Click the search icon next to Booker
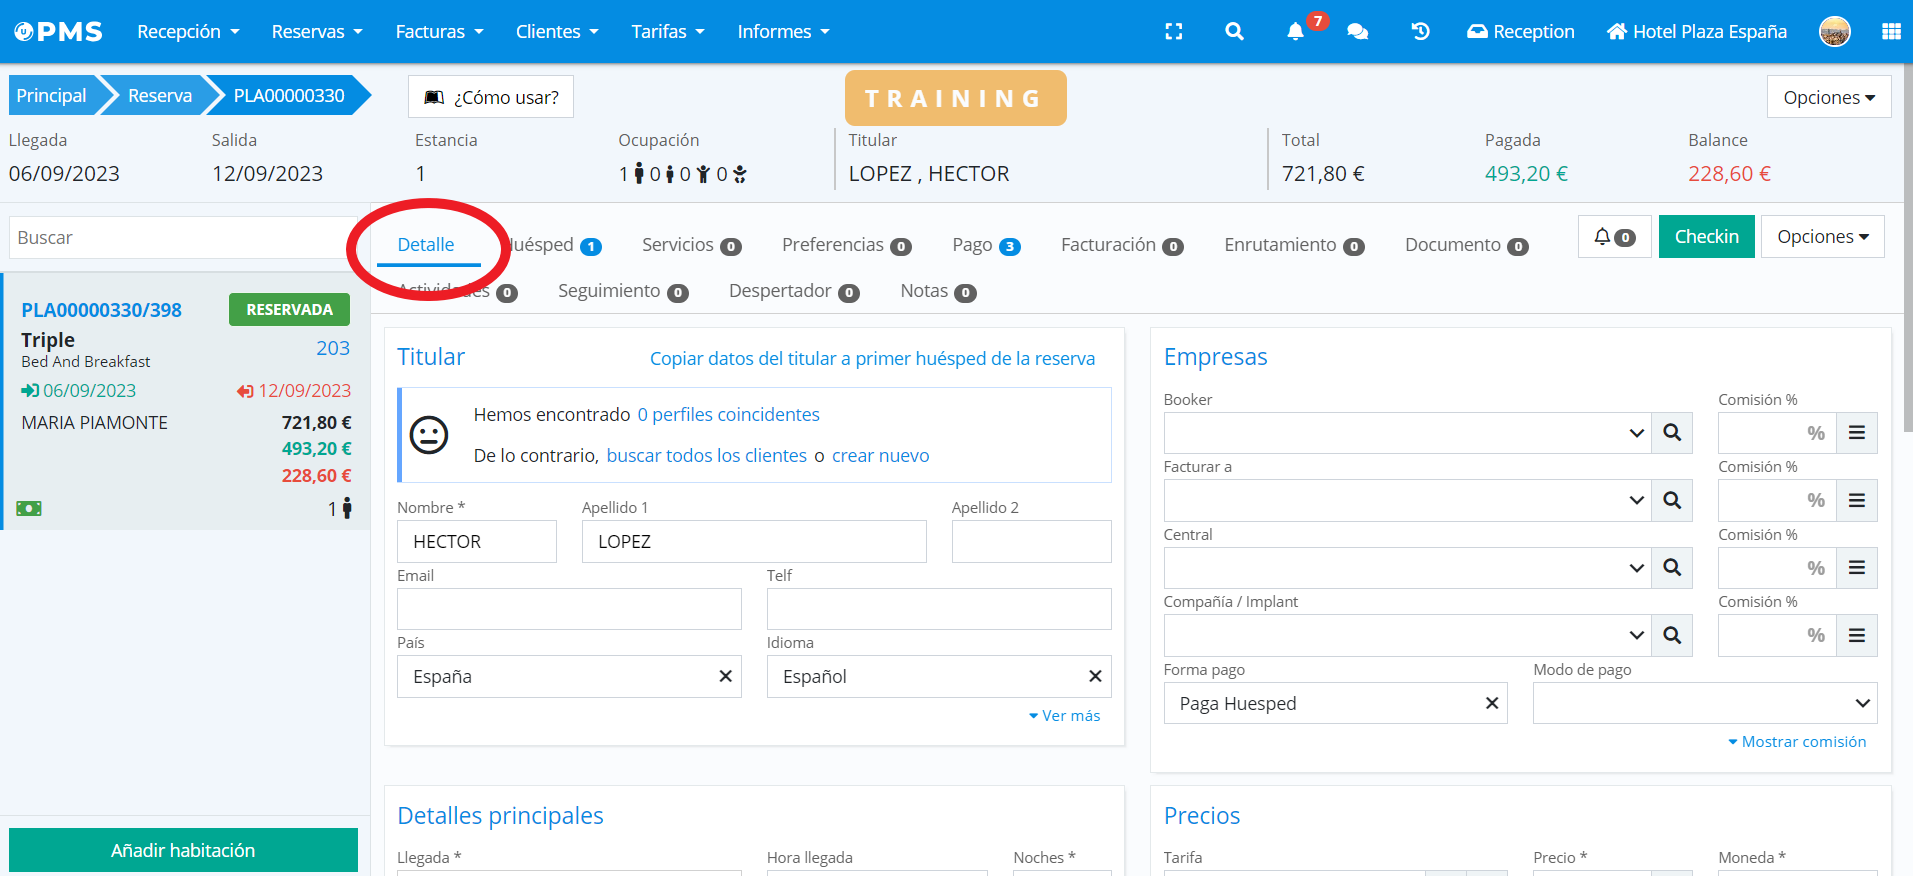1913x876 pixels. tap(1672, 433)
